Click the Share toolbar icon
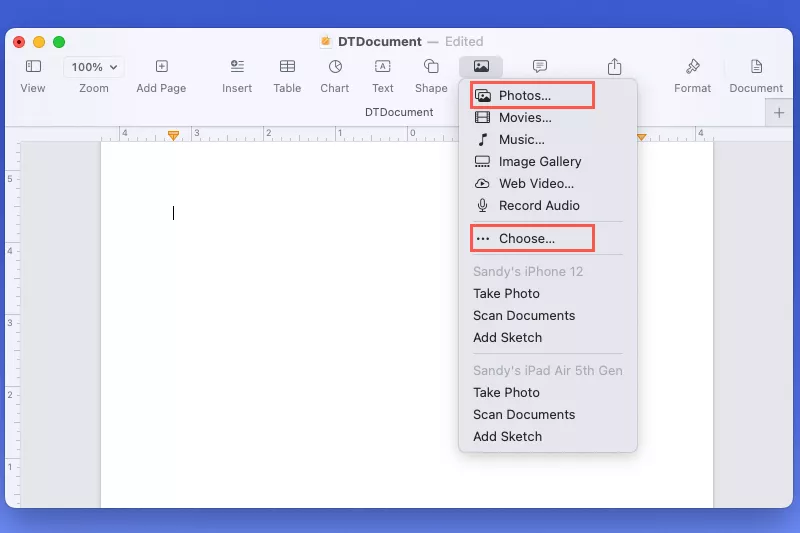The image size is (800, 533). click(615, 66)
